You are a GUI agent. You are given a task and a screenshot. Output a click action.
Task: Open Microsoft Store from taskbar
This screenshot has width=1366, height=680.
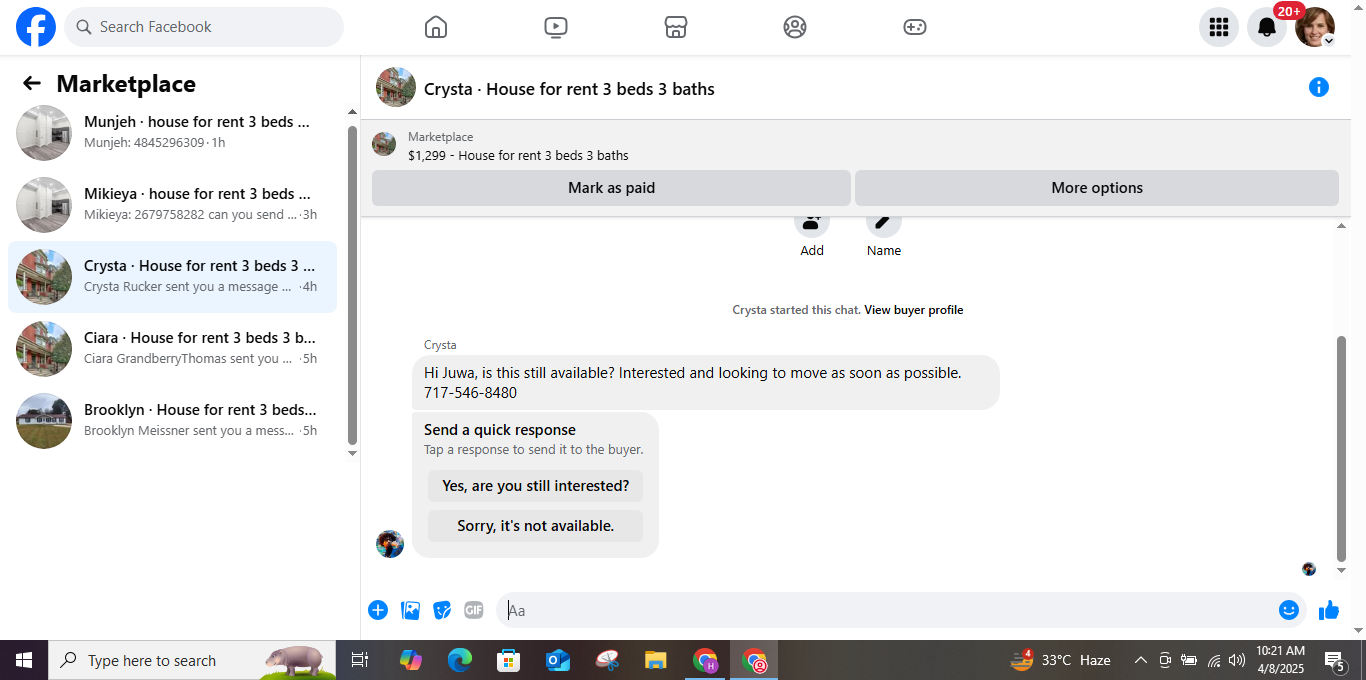pyautogui.click(x=509, y=660)
